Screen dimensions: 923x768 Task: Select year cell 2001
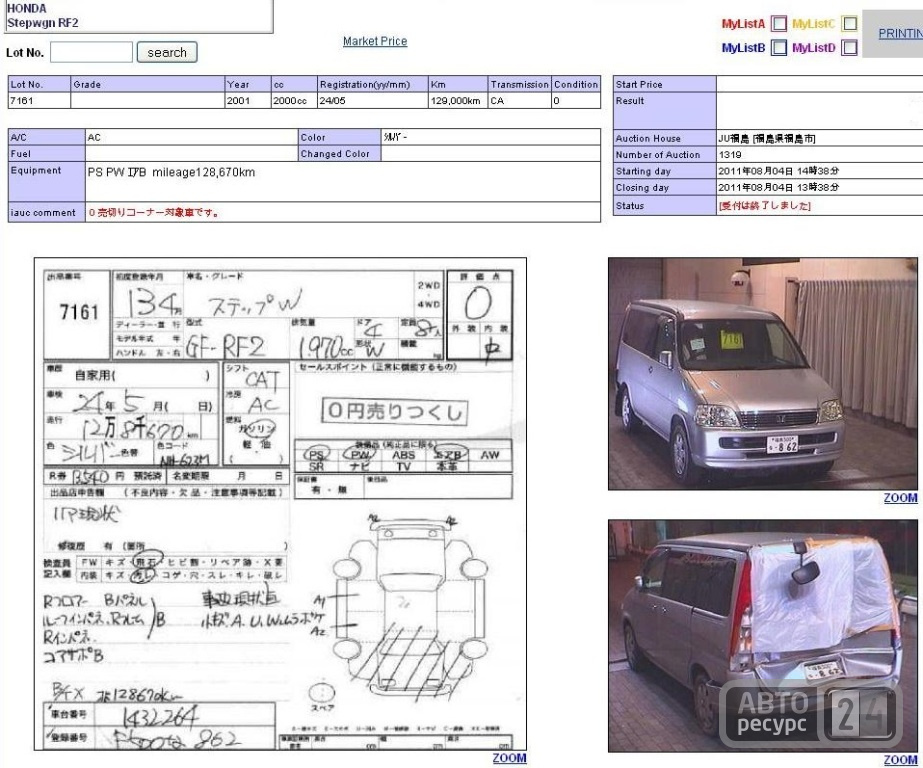(x=248, y=101)
